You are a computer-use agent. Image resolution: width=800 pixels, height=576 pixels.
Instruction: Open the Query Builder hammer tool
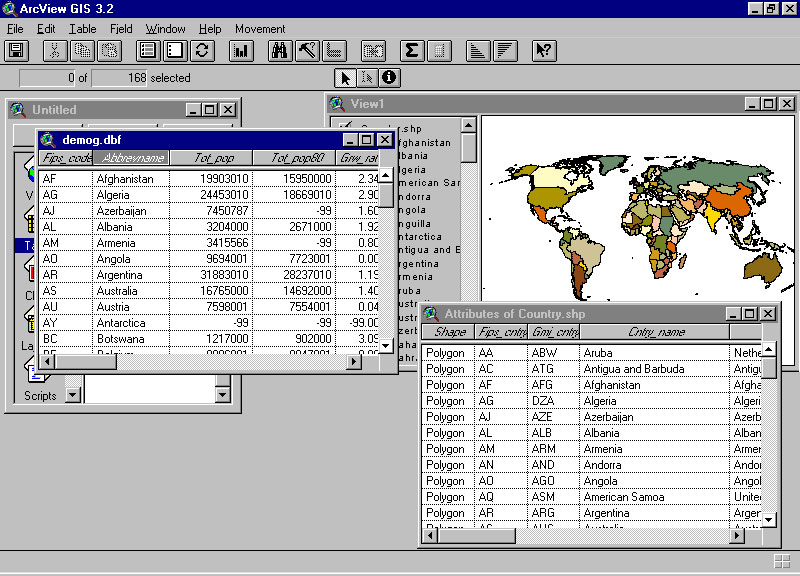[x=307, y=50]
